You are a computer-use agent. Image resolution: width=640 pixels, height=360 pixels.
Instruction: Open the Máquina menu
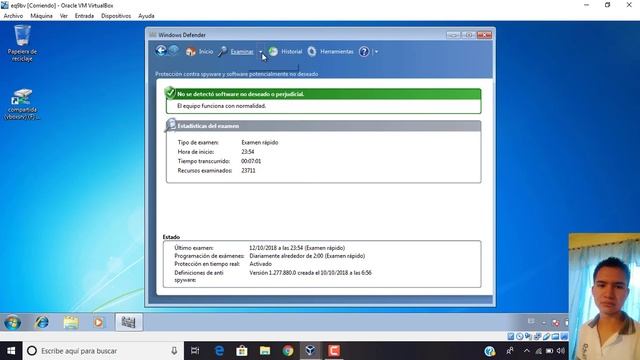42,16
